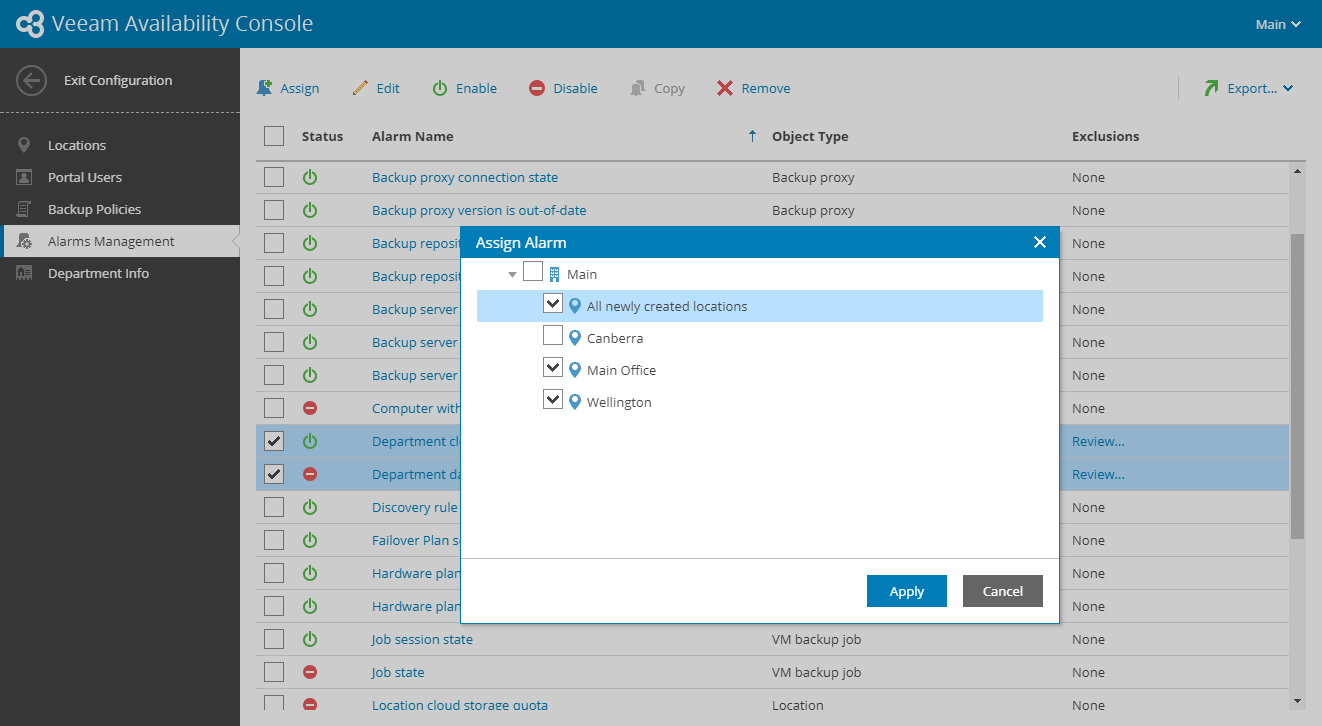Click the scrollbar down arrow
This screenshot has height=726, width=1322.
pyautogui.click(x=1298, y=701)
